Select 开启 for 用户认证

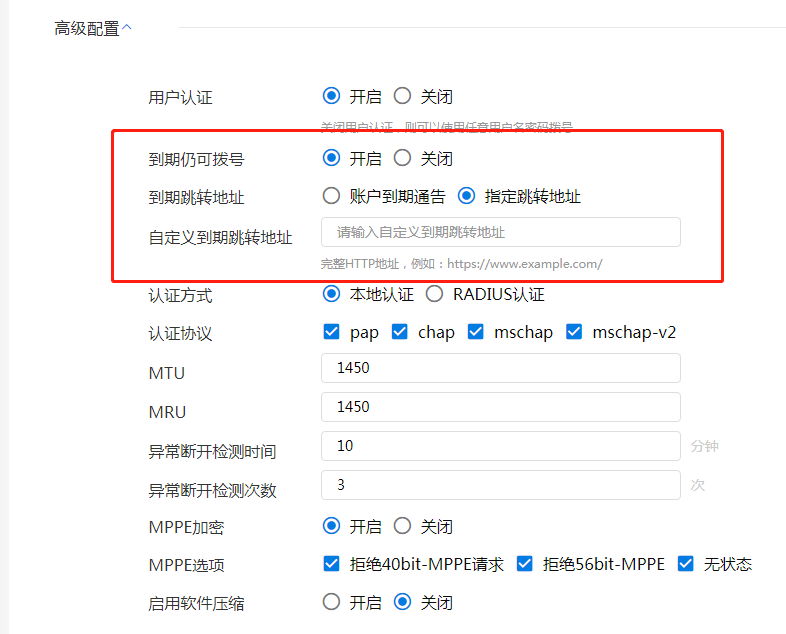click(x=332, y=97)
